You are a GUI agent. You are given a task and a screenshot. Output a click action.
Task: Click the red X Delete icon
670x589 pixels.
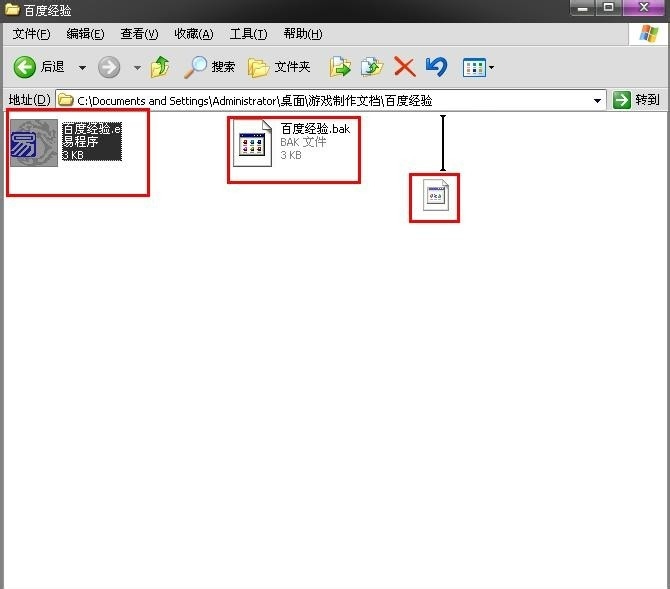[x=404, y=67]
